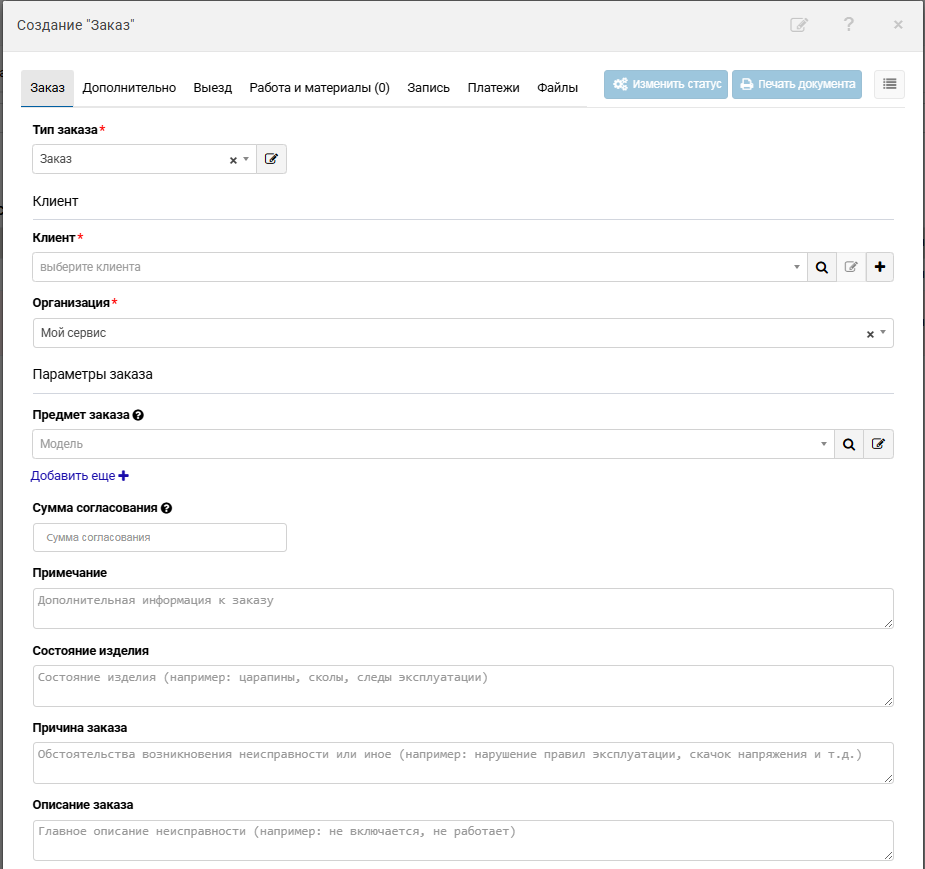Click help question mark in dialog header
Image resolution: width=925 pixels, height=869 pixels.
pos(848,25)
